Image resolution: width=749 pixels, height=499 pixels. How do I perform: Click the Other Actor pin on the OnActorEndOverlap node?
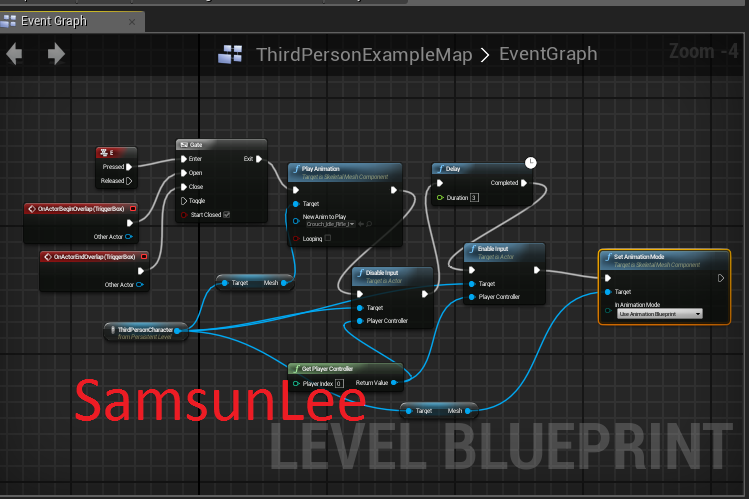coord(139,285)
